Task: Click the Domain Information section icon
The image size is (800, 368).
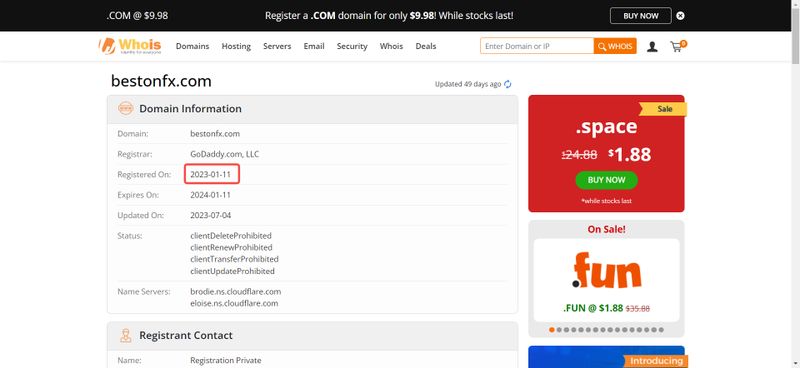Action: (x=126, y=108)
